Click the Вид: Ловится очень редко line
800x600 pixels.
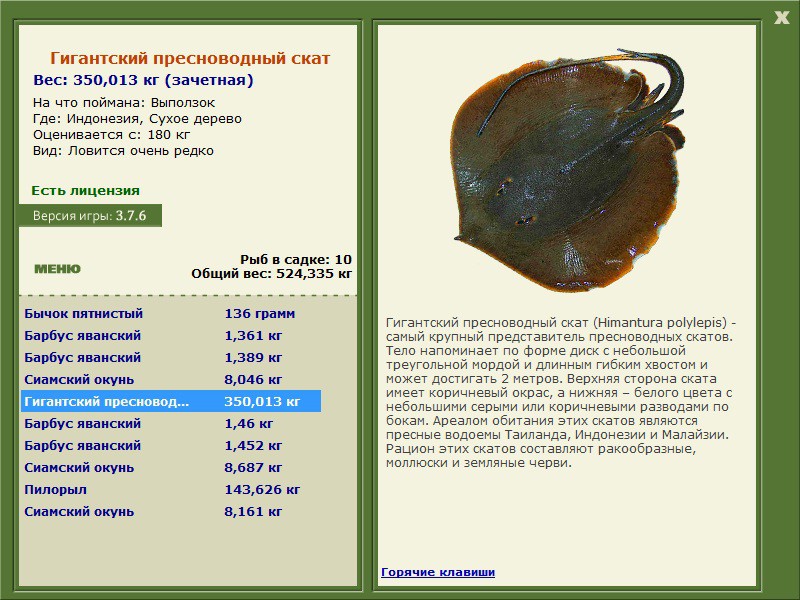pos(123,151)
